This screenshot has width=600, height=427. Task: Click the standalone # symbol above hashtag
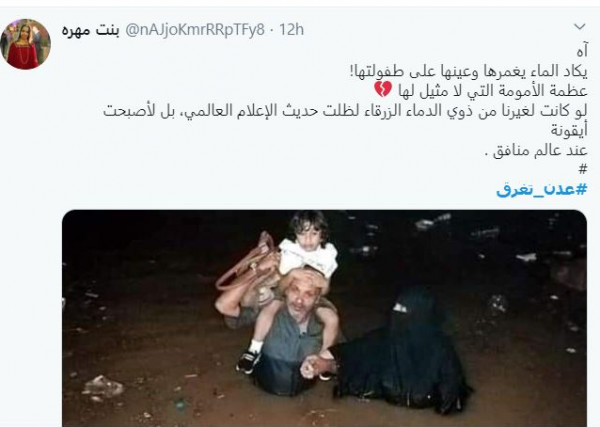pyautogui.click(x=583, y=169)
